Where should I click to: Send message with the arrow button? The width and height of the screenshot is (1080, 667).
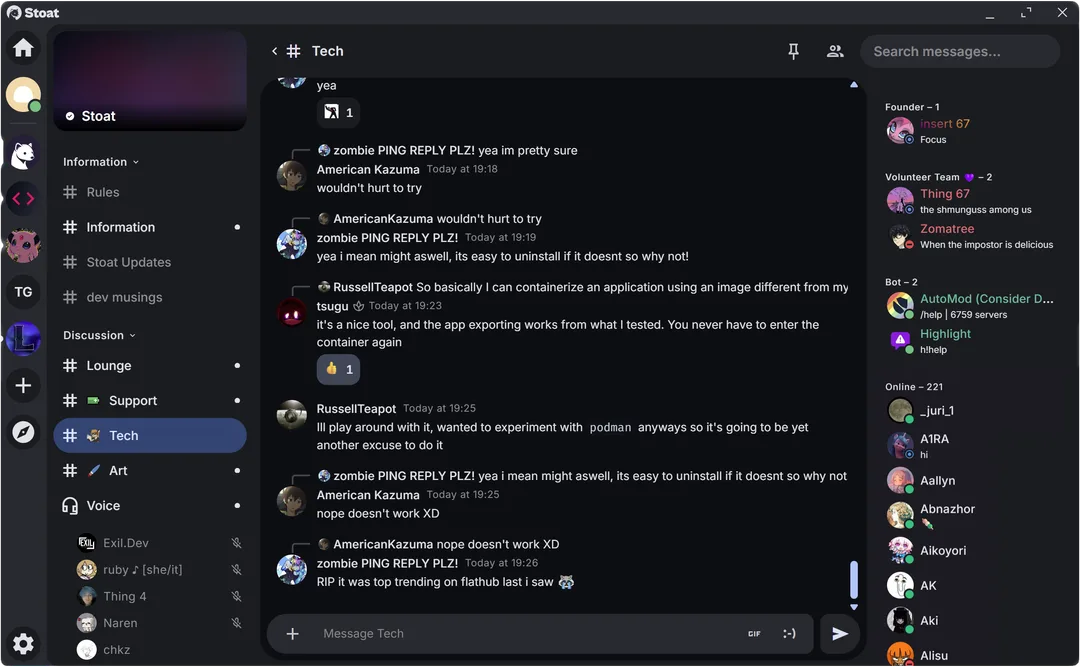[840, 633]
